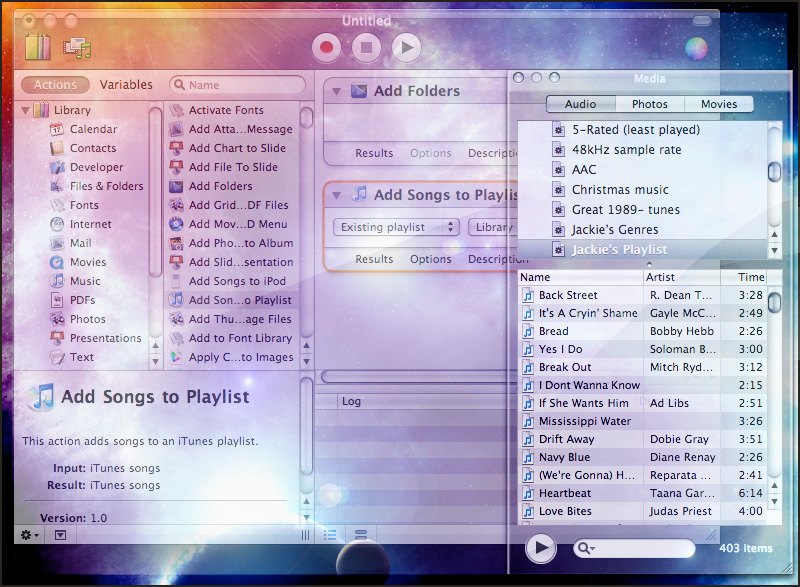Play selected song with Media window play button
Screen dimensions: 800x587
[x=541, y=548]
